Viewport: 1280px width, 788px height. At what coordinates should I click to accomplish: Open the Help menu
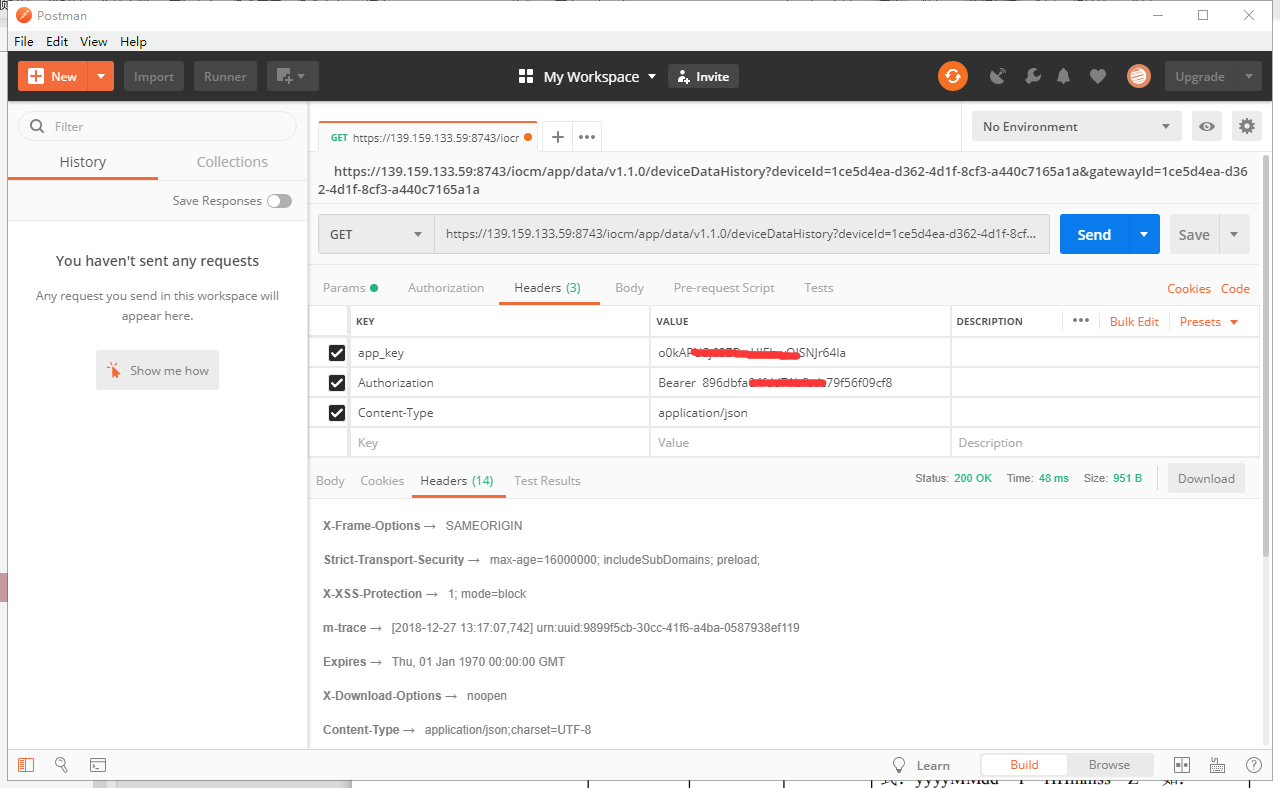133,41
